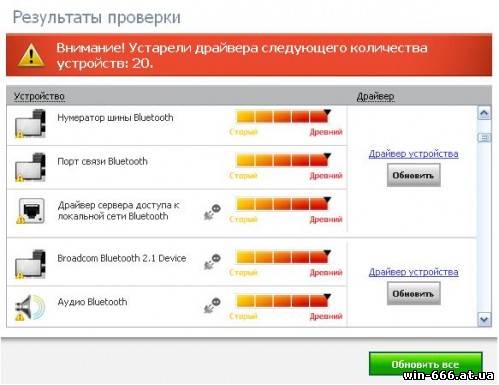Screen dimensions: 499x385
Task: Click the yellow warning triangle in the red banner
Action: click(x=31, y=55)
